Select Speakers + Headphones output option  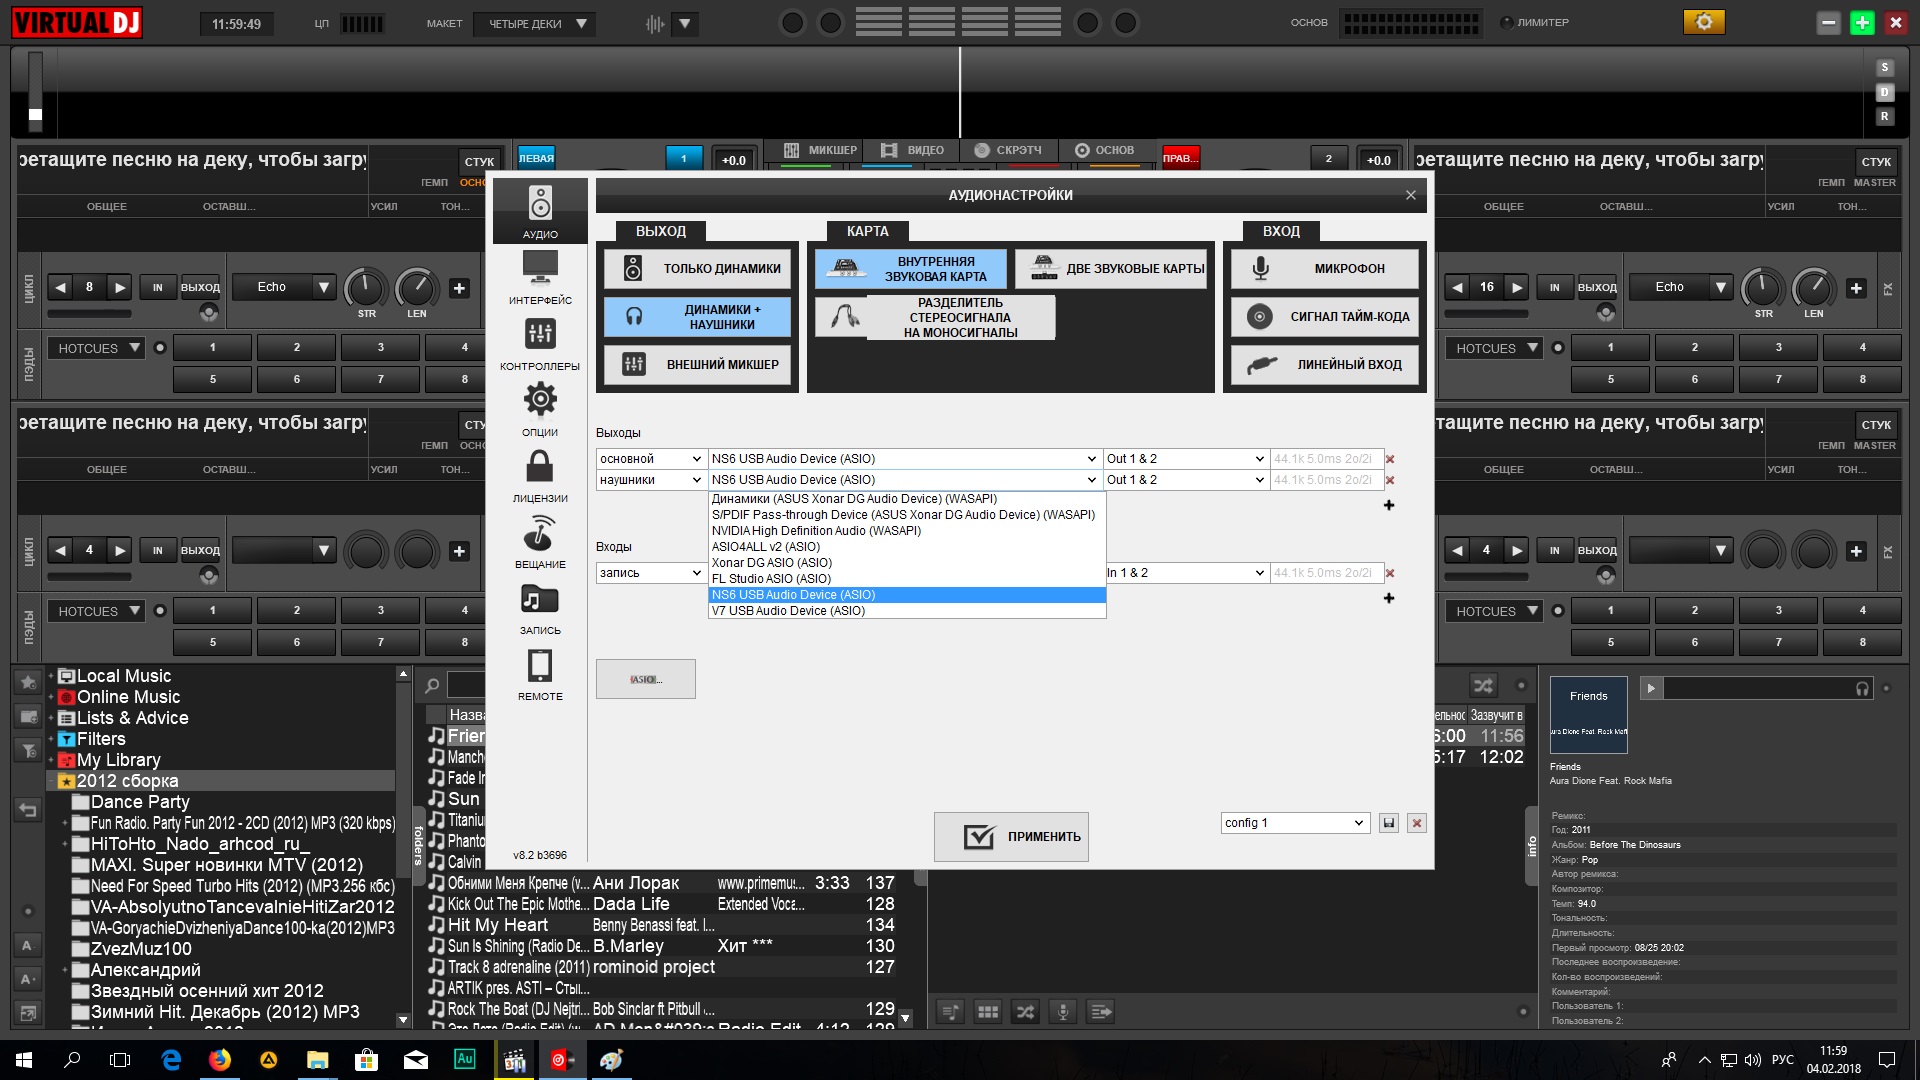(x=697, y=317)
